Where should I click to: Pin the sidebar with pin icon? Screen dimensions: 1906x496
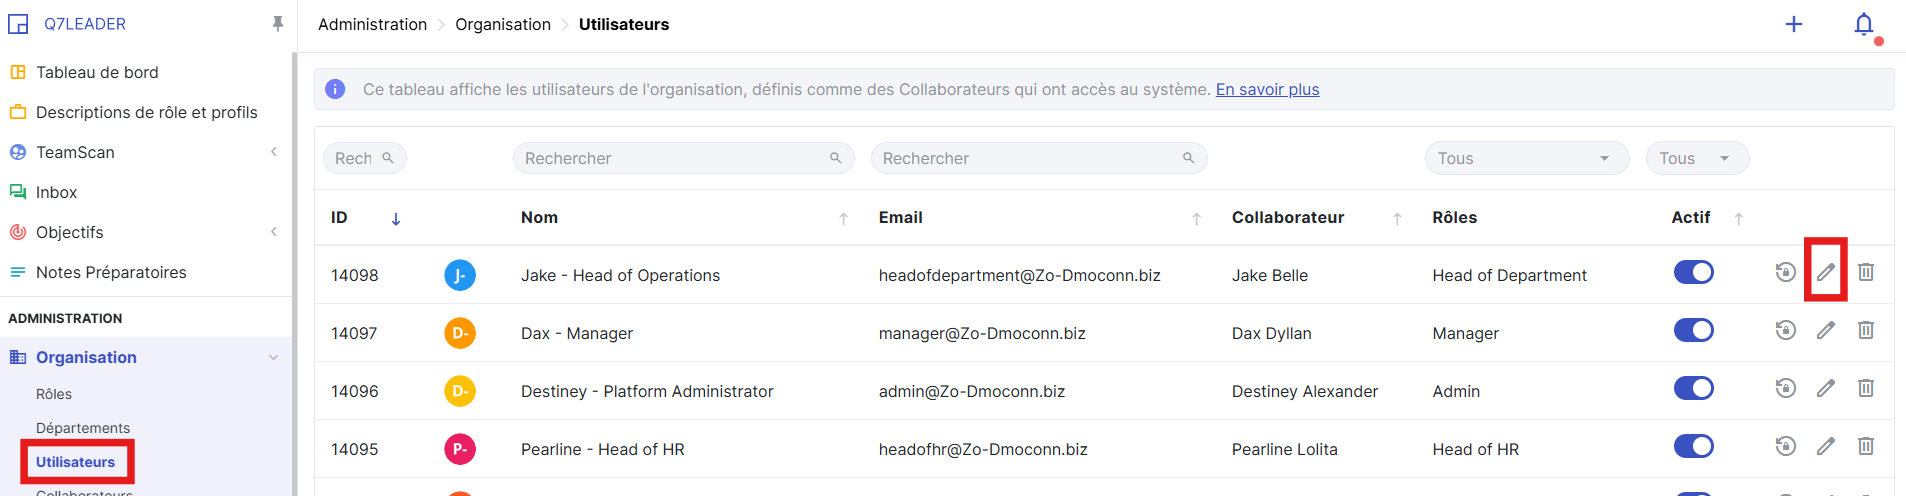[278, 24]
